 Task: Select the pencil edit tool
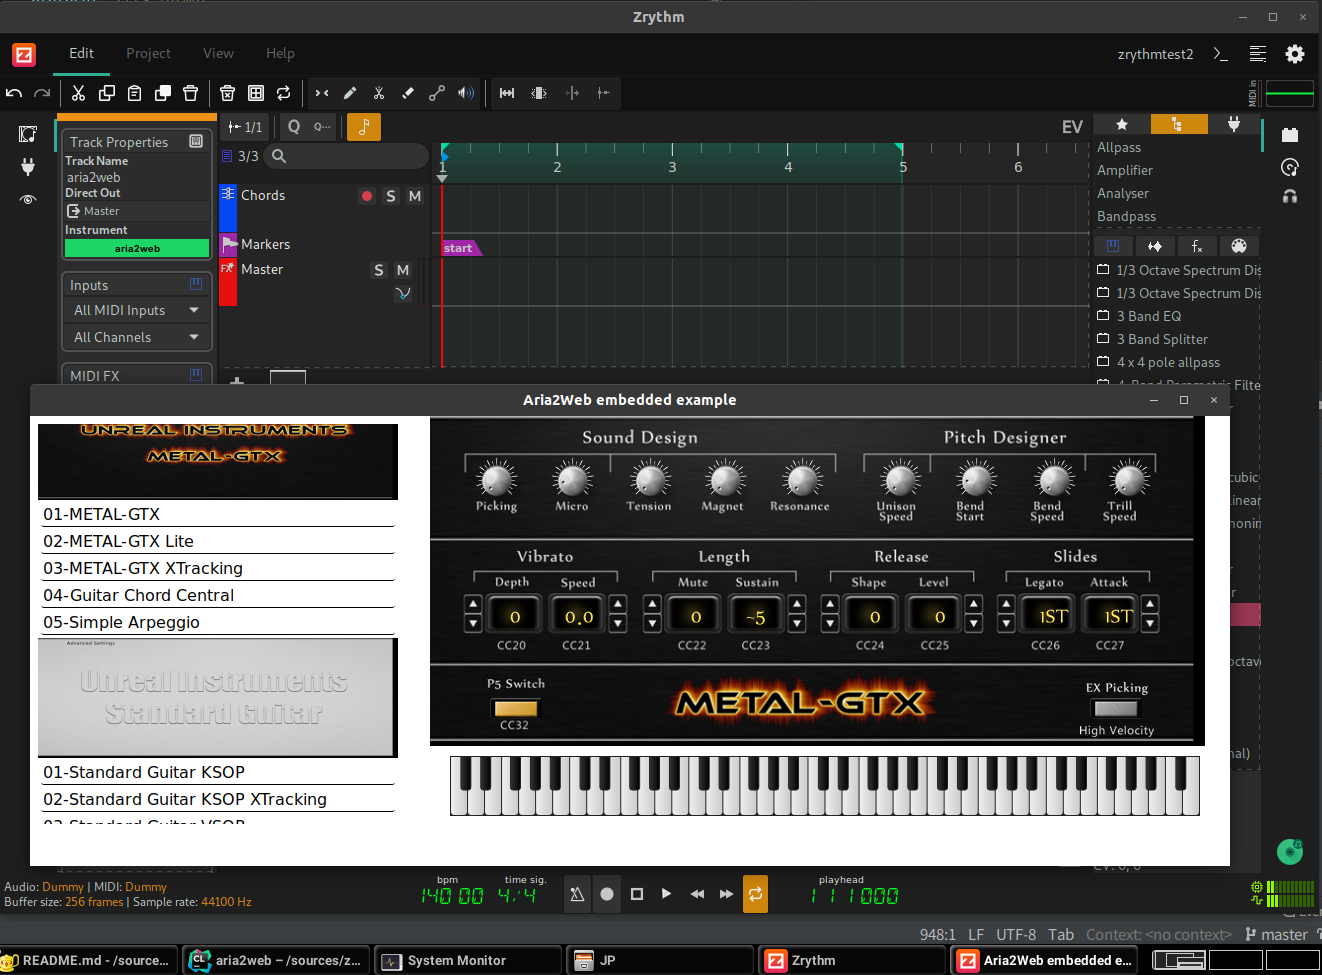click(350, 93)
